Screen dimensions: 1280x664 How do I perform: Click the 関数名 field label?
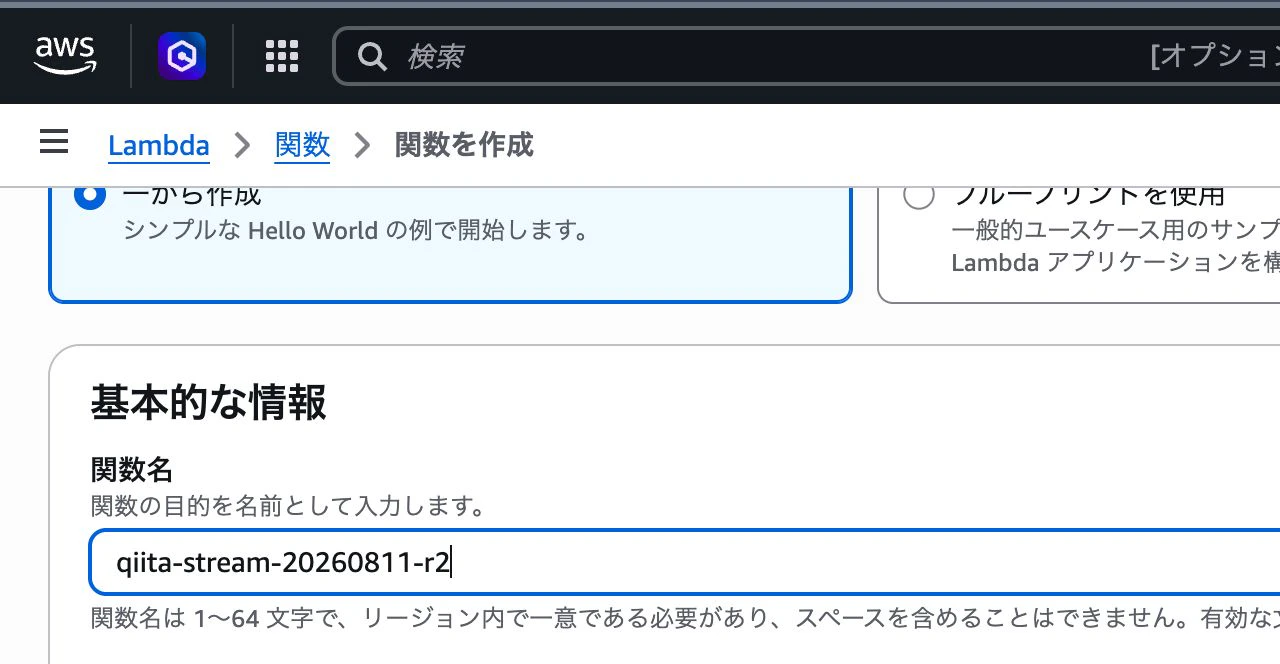pyautogui.click(x=132, y=469)
